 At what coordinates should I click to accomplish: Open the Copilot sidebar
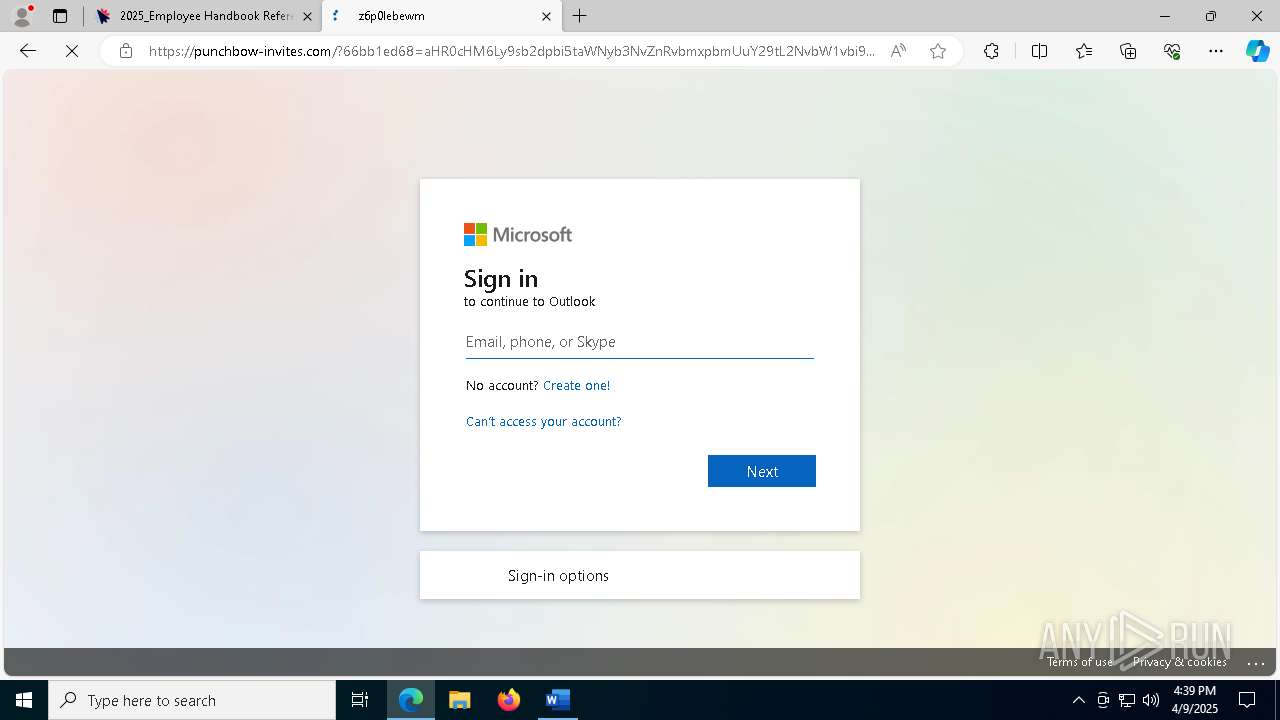pyautogui.click(x=1257, y=51)
